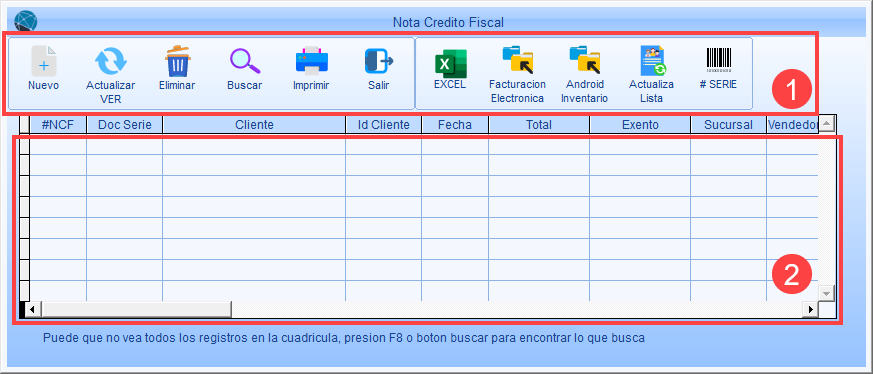Export to EXCEL icon
873x374 pixels.
pos(450,64)
